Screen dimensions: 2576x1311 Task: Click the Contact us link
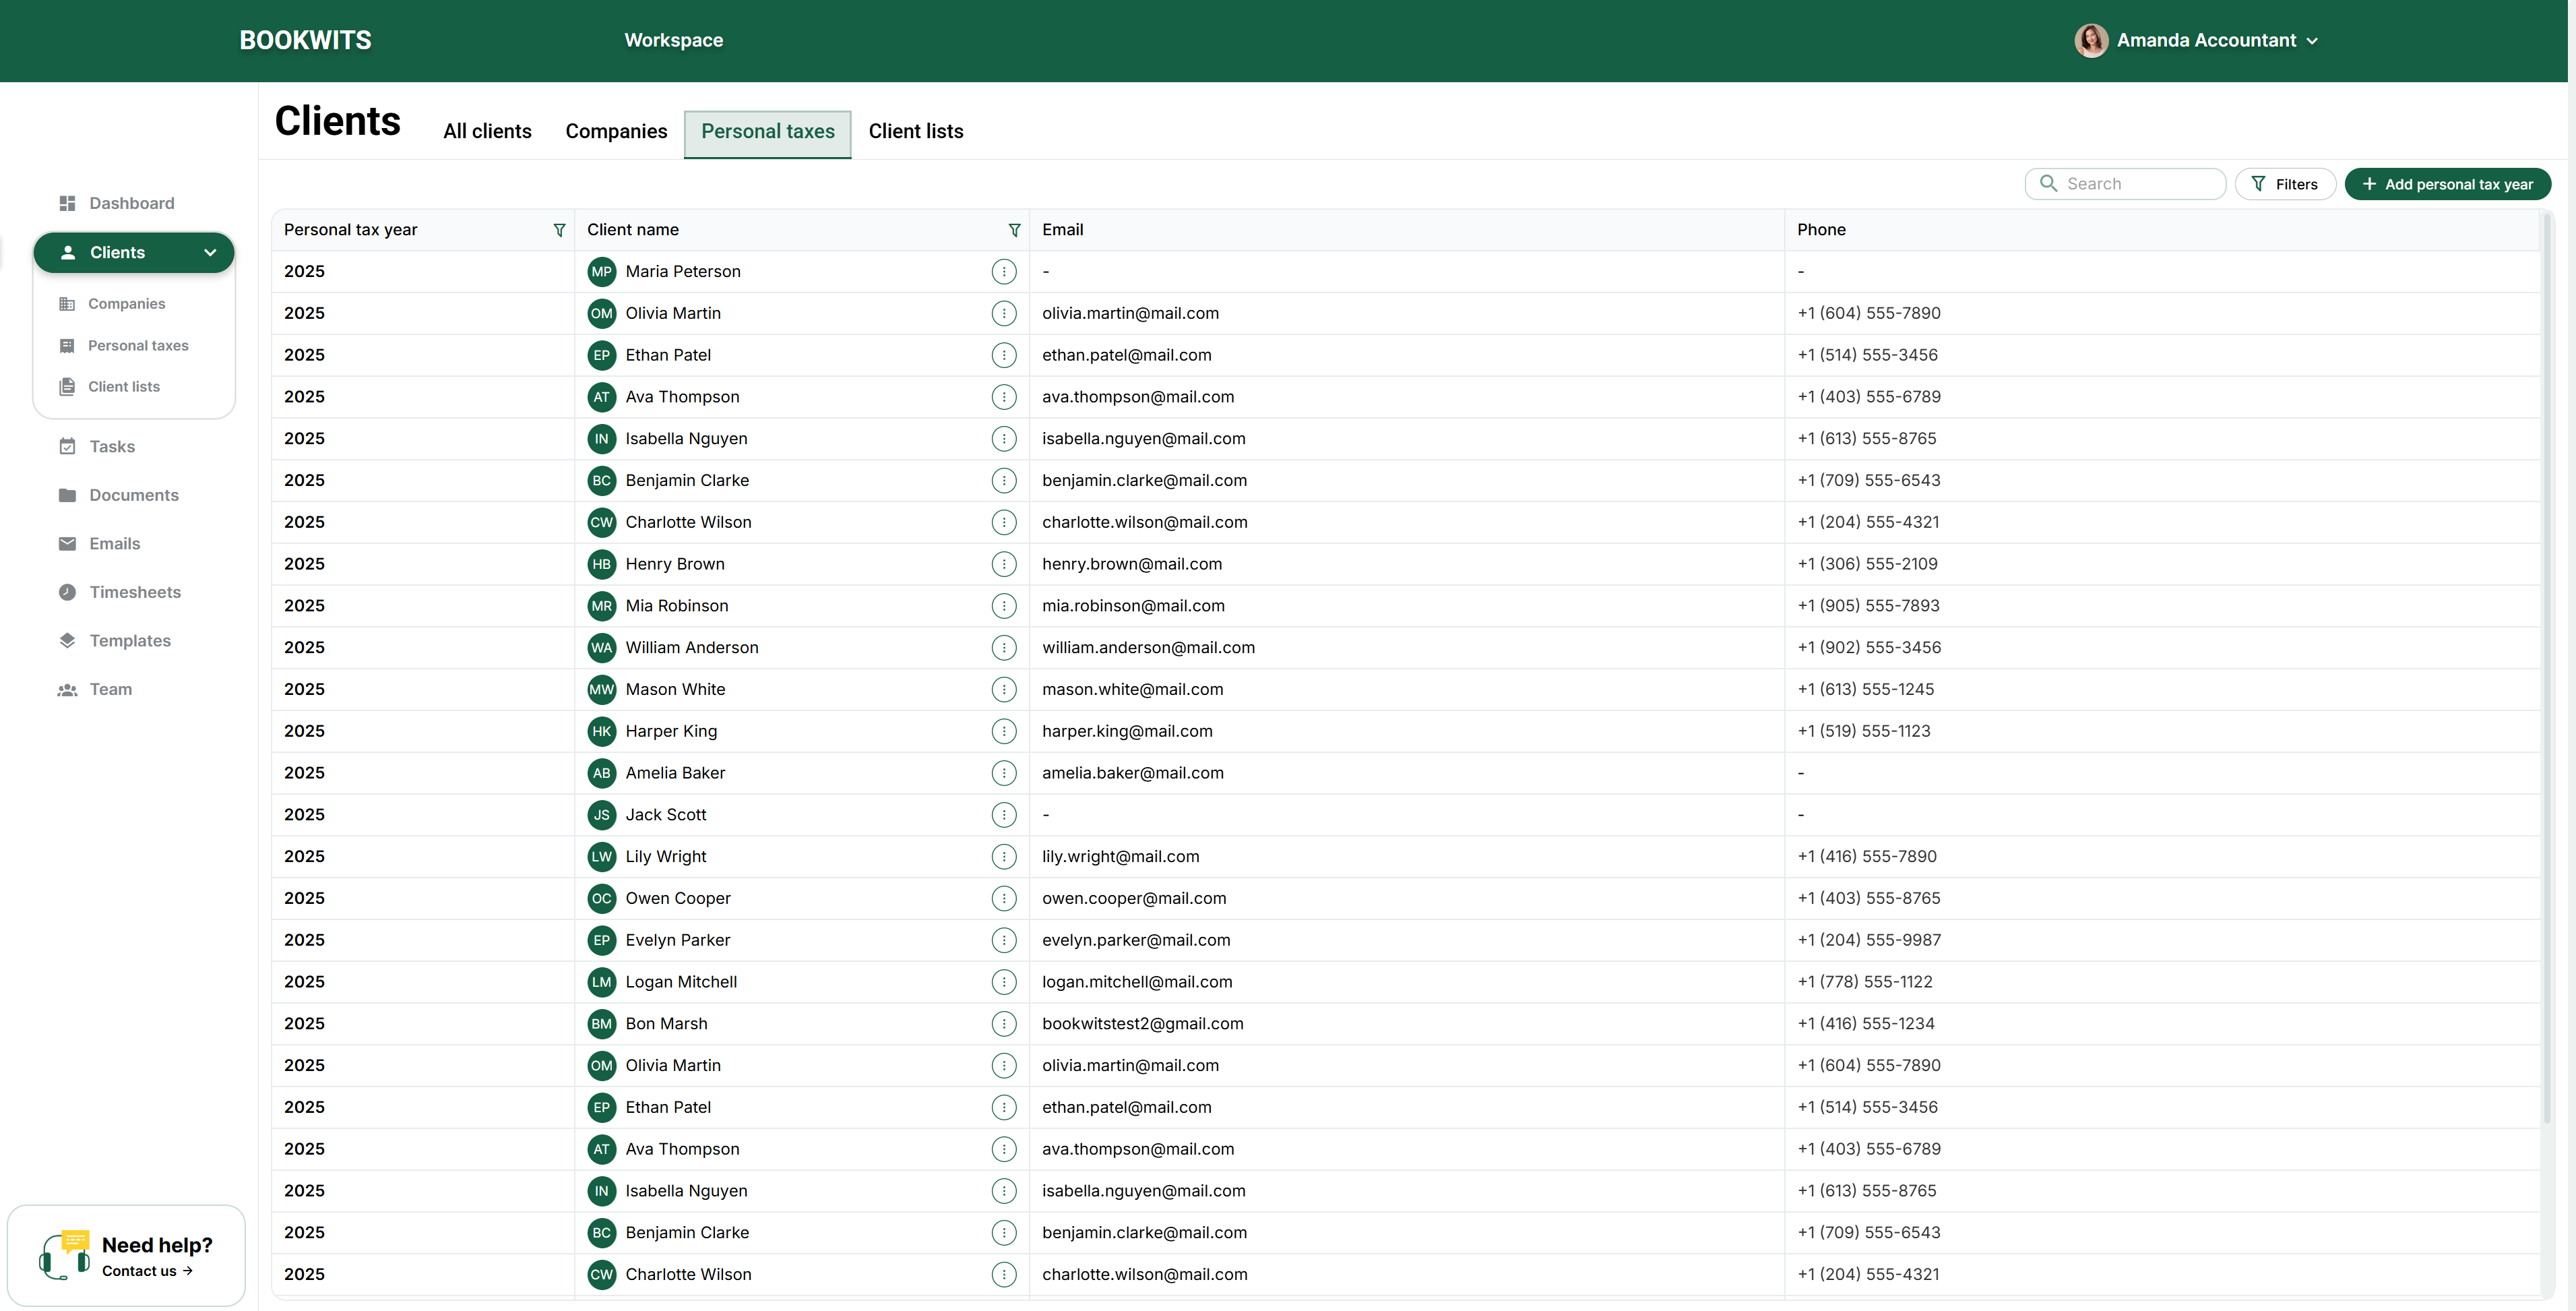[147, 1271]
